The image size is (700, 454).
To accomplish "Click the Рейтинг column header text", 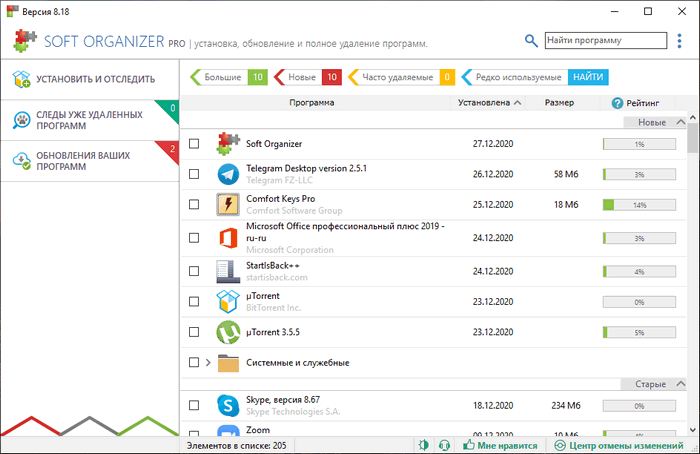I will tap(642, 103).
